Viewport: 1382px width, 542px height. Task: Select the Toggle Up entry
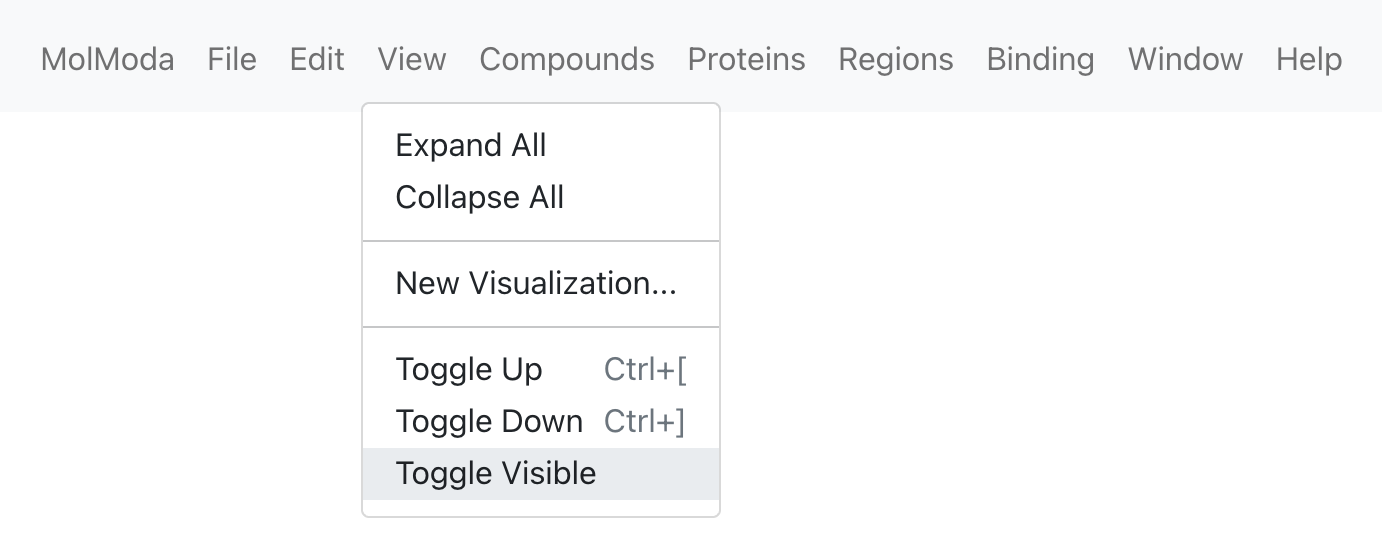(x=541, y=370)
